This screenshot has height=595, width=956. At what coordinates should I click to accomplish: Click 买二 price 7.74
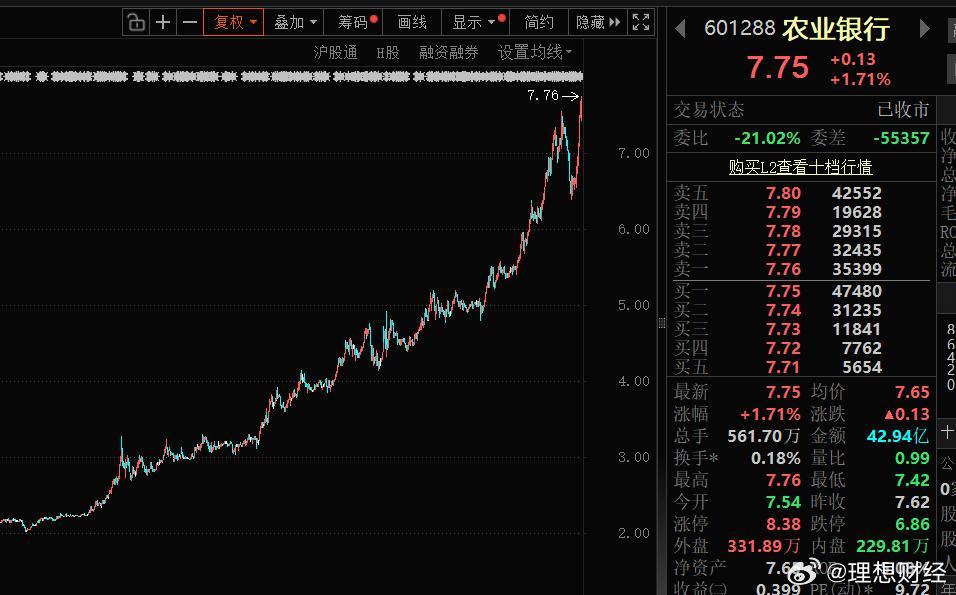point(783,310)
